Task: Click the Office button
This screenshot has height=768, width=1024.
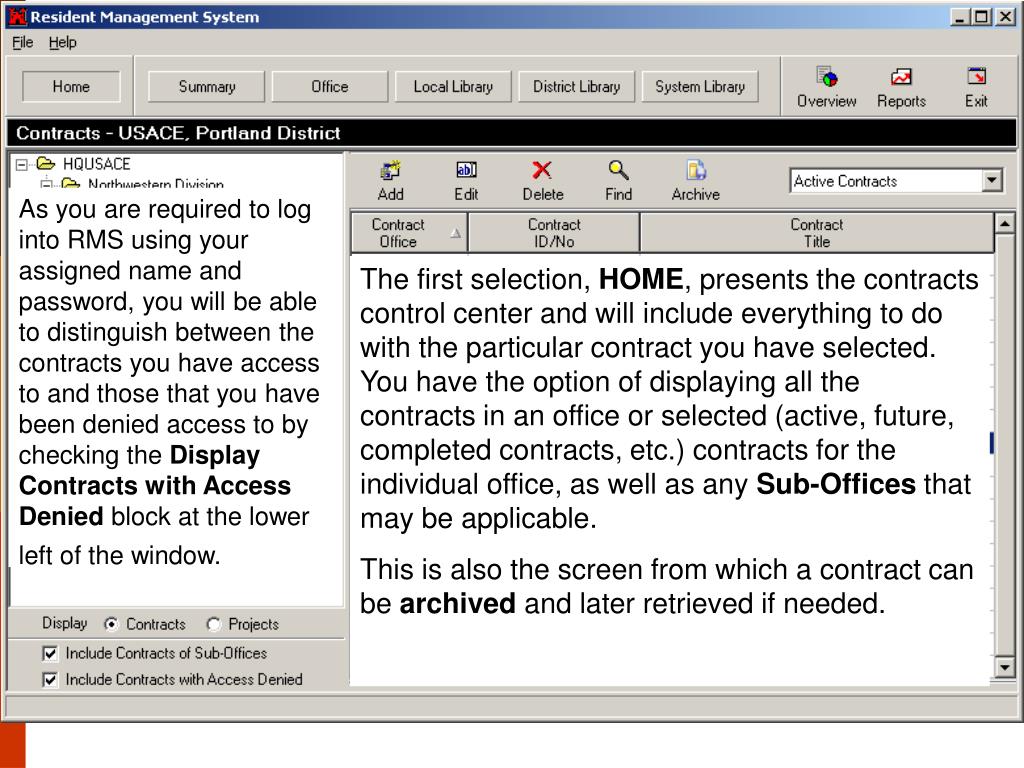Action: [x=329, y=86]
